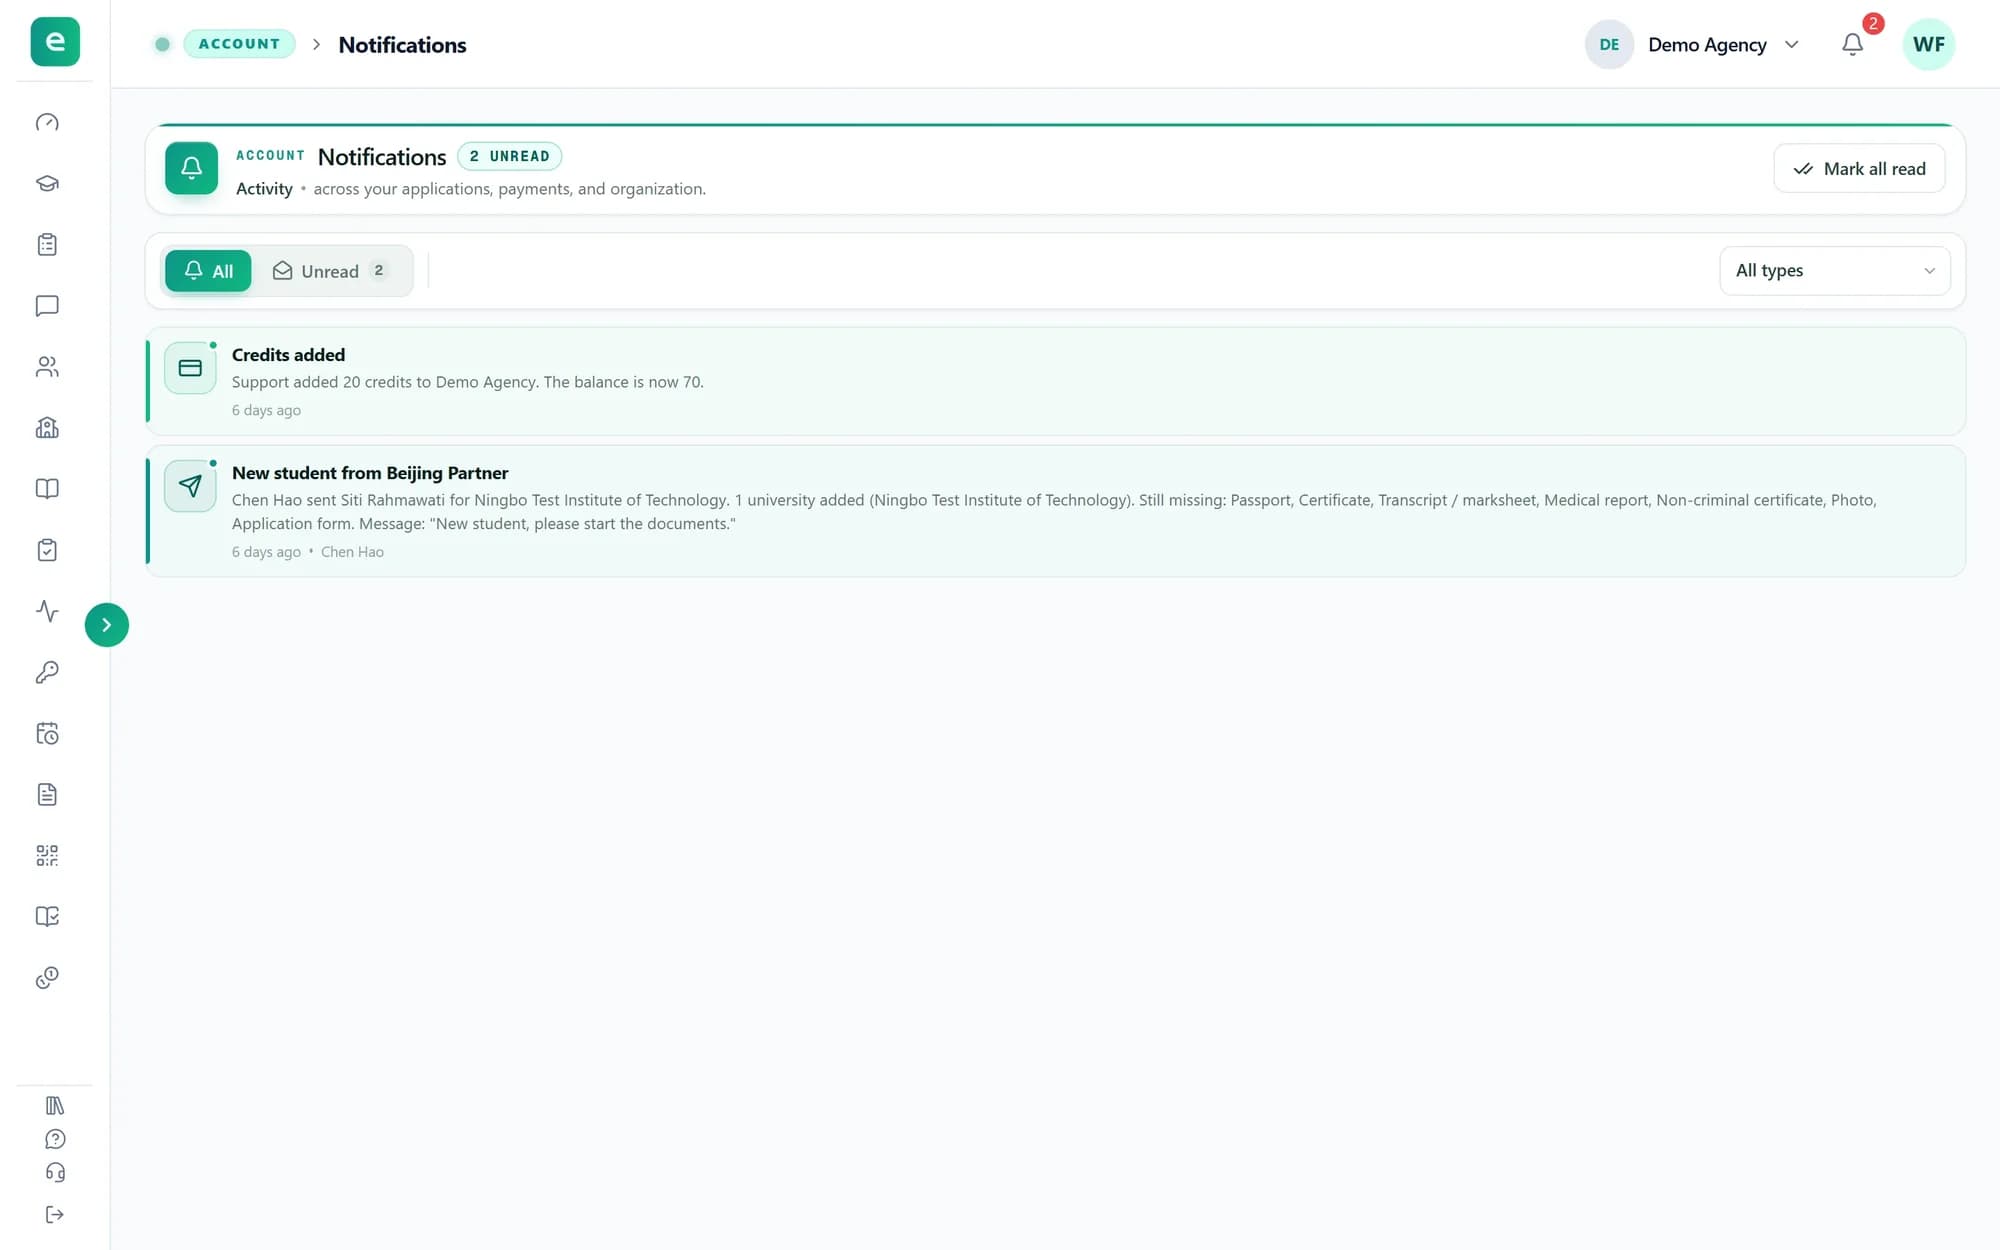2000x1250 pixels.
Task: Open the calendar clock sidebar icon
Action: tap(47, 733)
